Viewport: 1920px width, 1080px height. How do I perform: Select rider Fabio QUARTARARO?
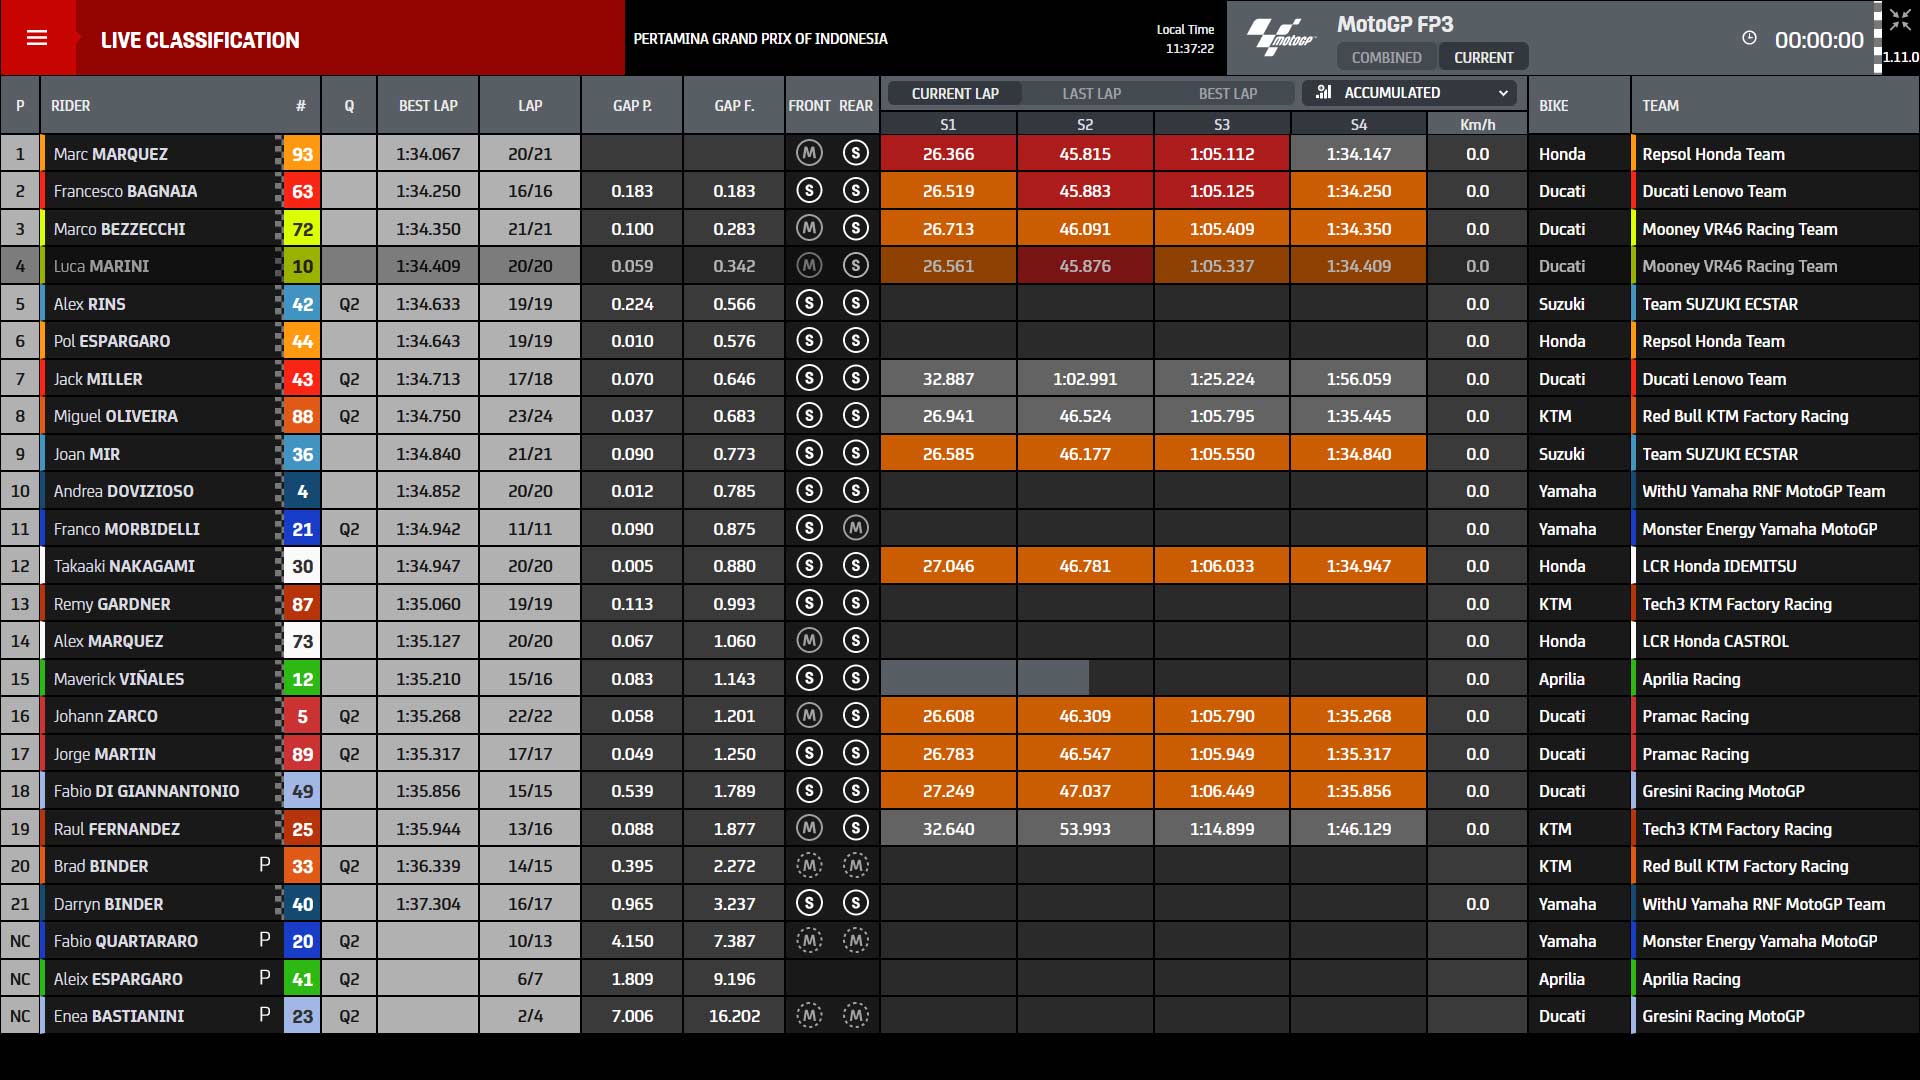[x=126, y=941]
